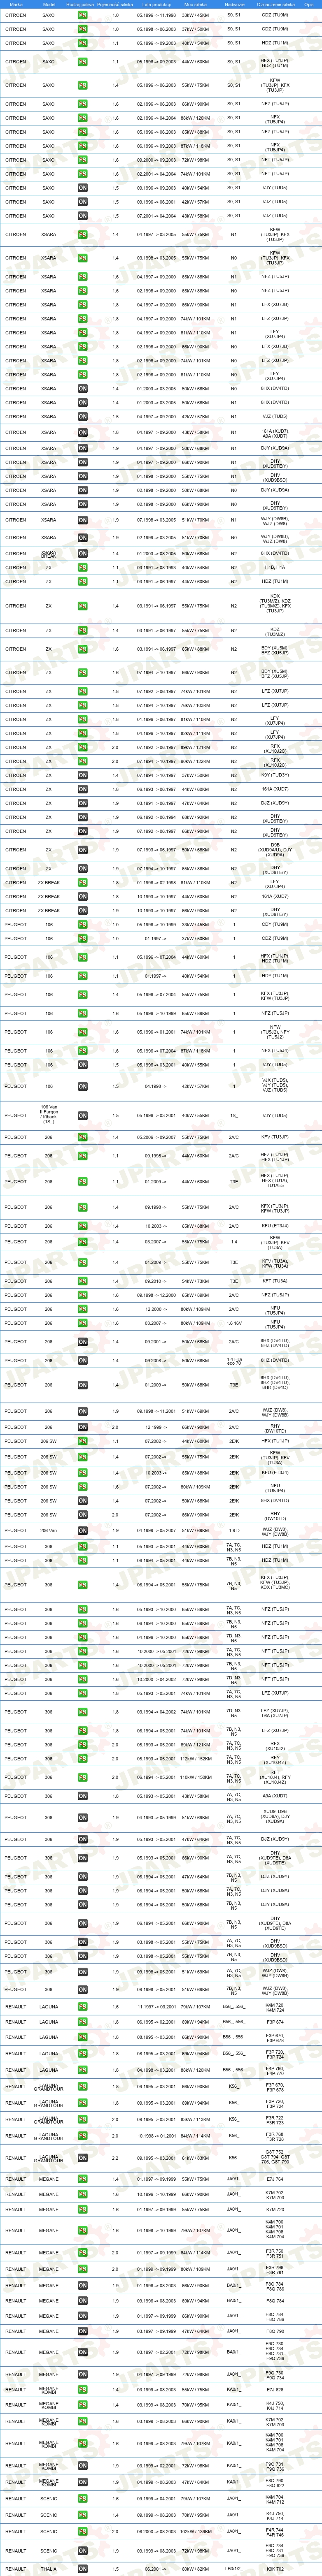The image size is (322, 2576).
Task: Click petrol icon in Saxo 87kW/118KM row
Action: pyautogui.click(x=83, y=146)
